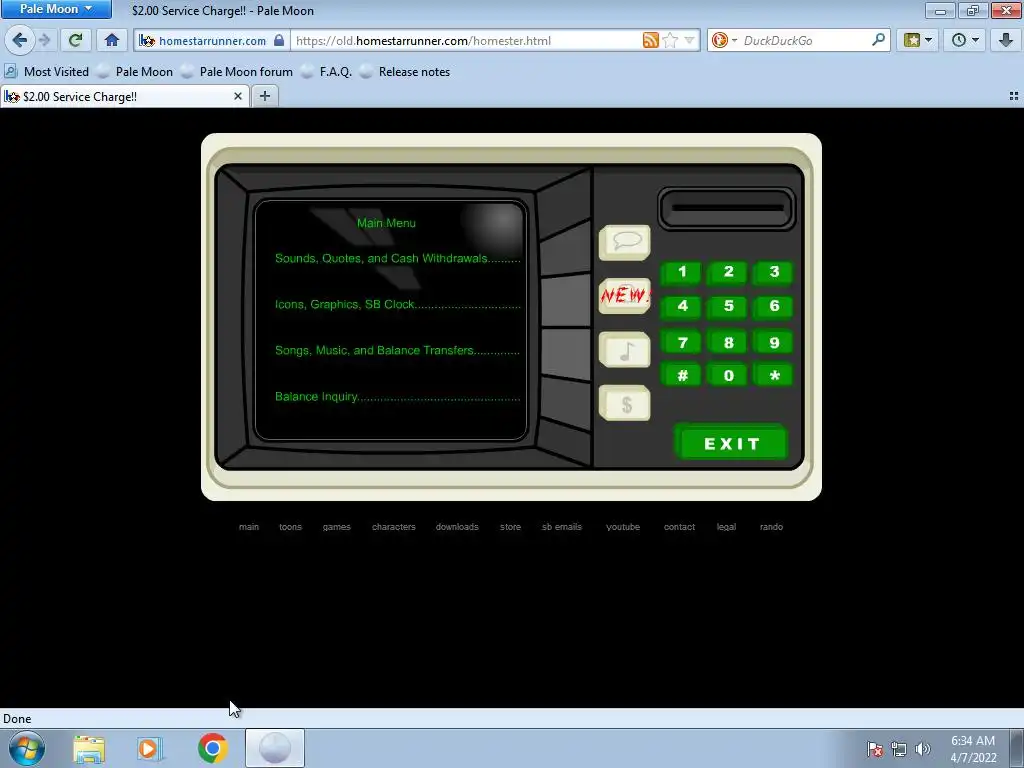Screen dimensions: 1024x768
Task: Open the toons footer link
Action: pyautogui.click(x=291, y=527)
